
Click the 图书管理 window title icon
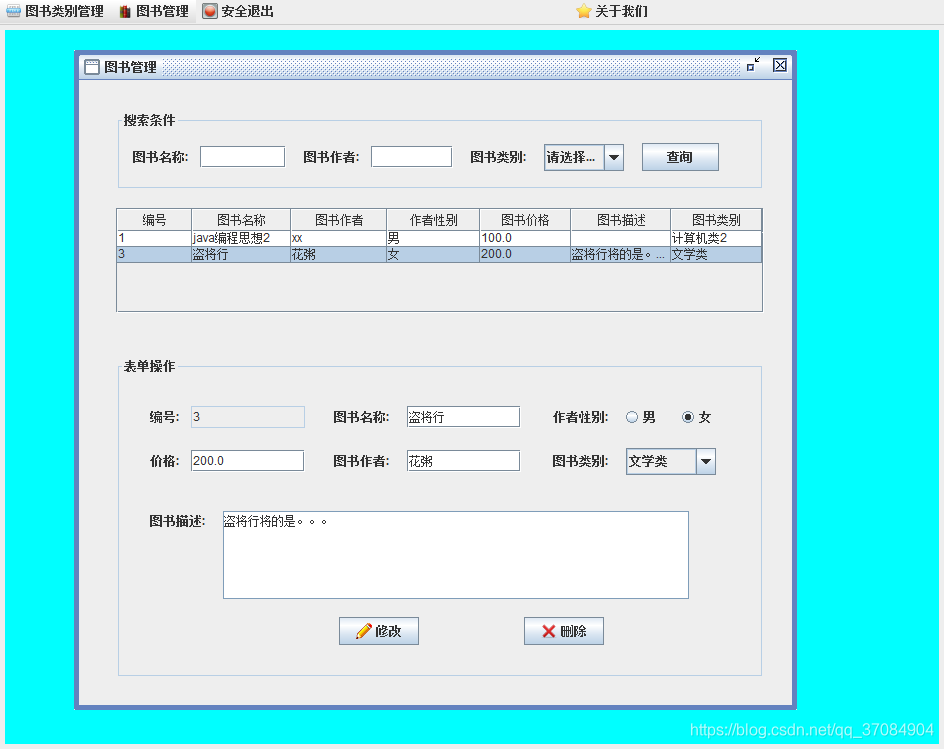coord(92,67)
